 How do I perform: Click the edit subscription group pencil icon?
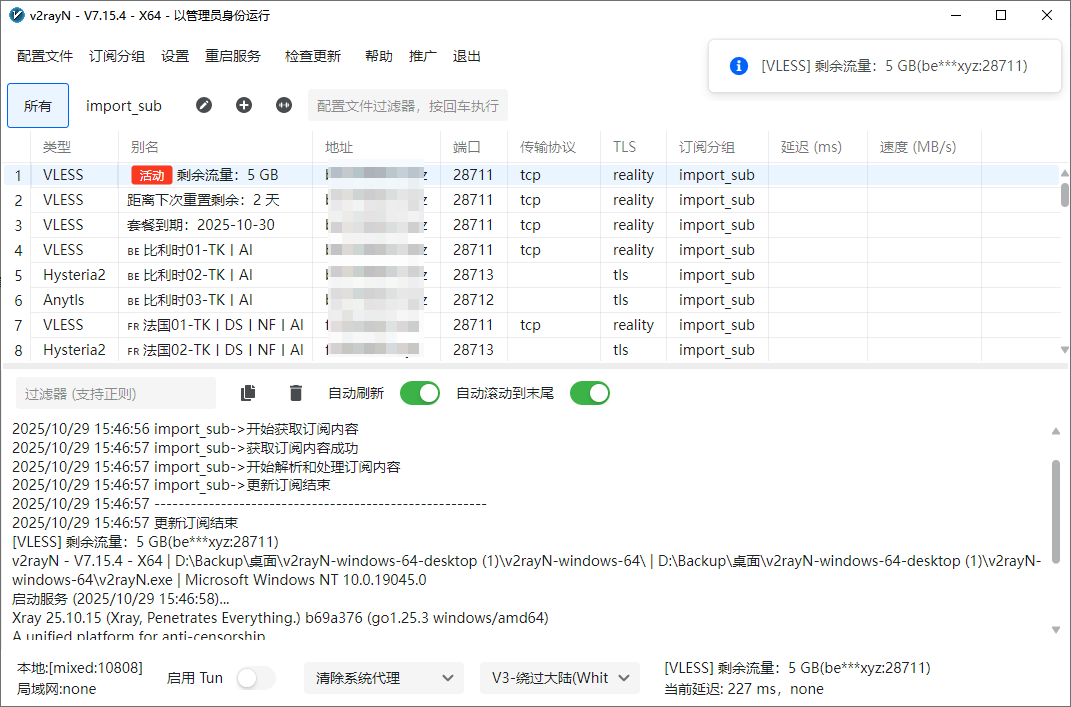204,105
